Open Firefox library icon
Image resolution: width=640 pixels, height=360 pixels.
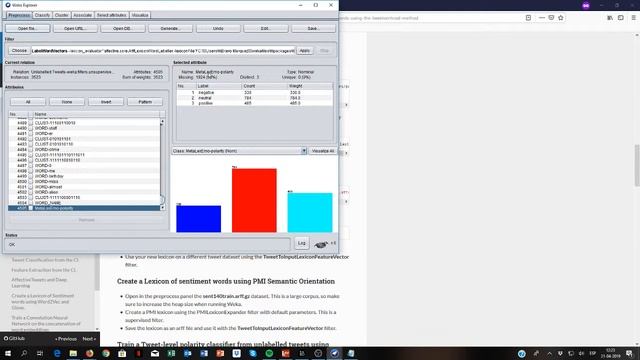pyautogui.click(x=610, y=18)
